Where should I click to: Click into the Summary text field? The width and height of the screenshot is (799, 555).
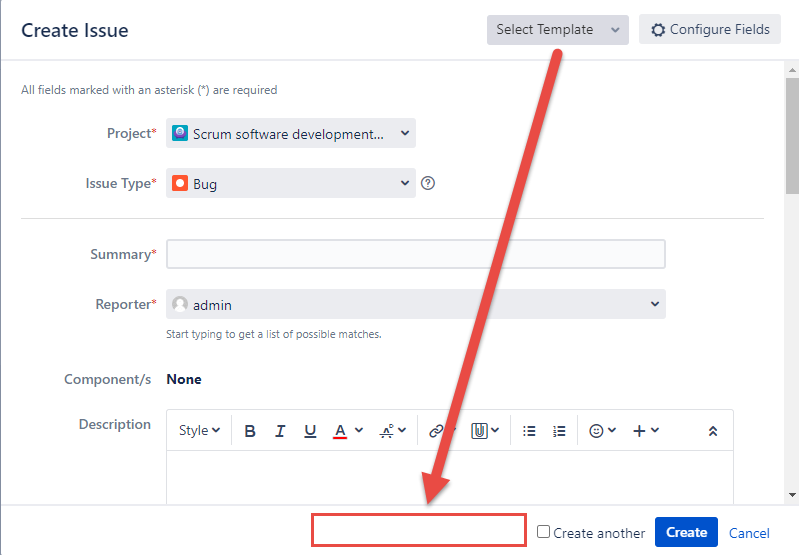415,254
